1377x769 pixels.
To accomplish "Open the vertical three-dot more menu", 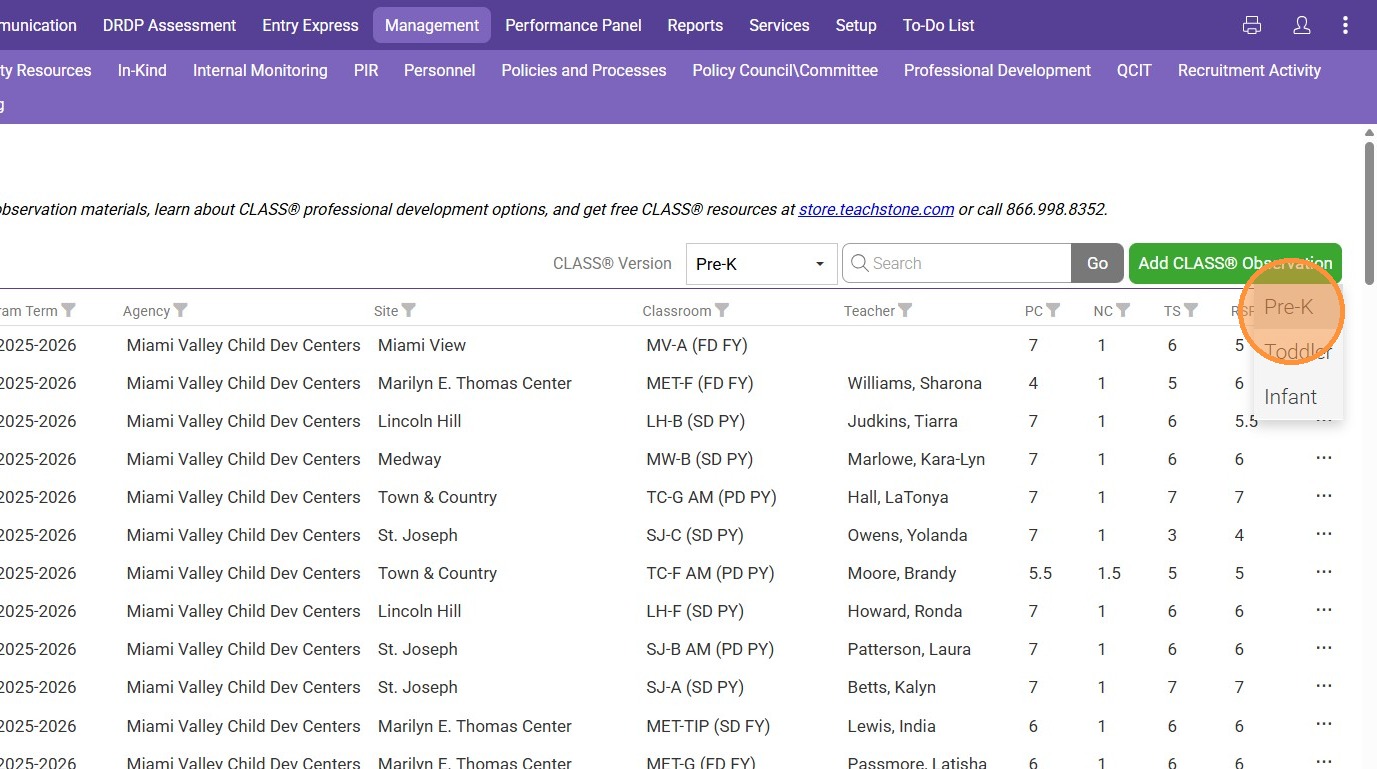I will tap(1345, 26).
